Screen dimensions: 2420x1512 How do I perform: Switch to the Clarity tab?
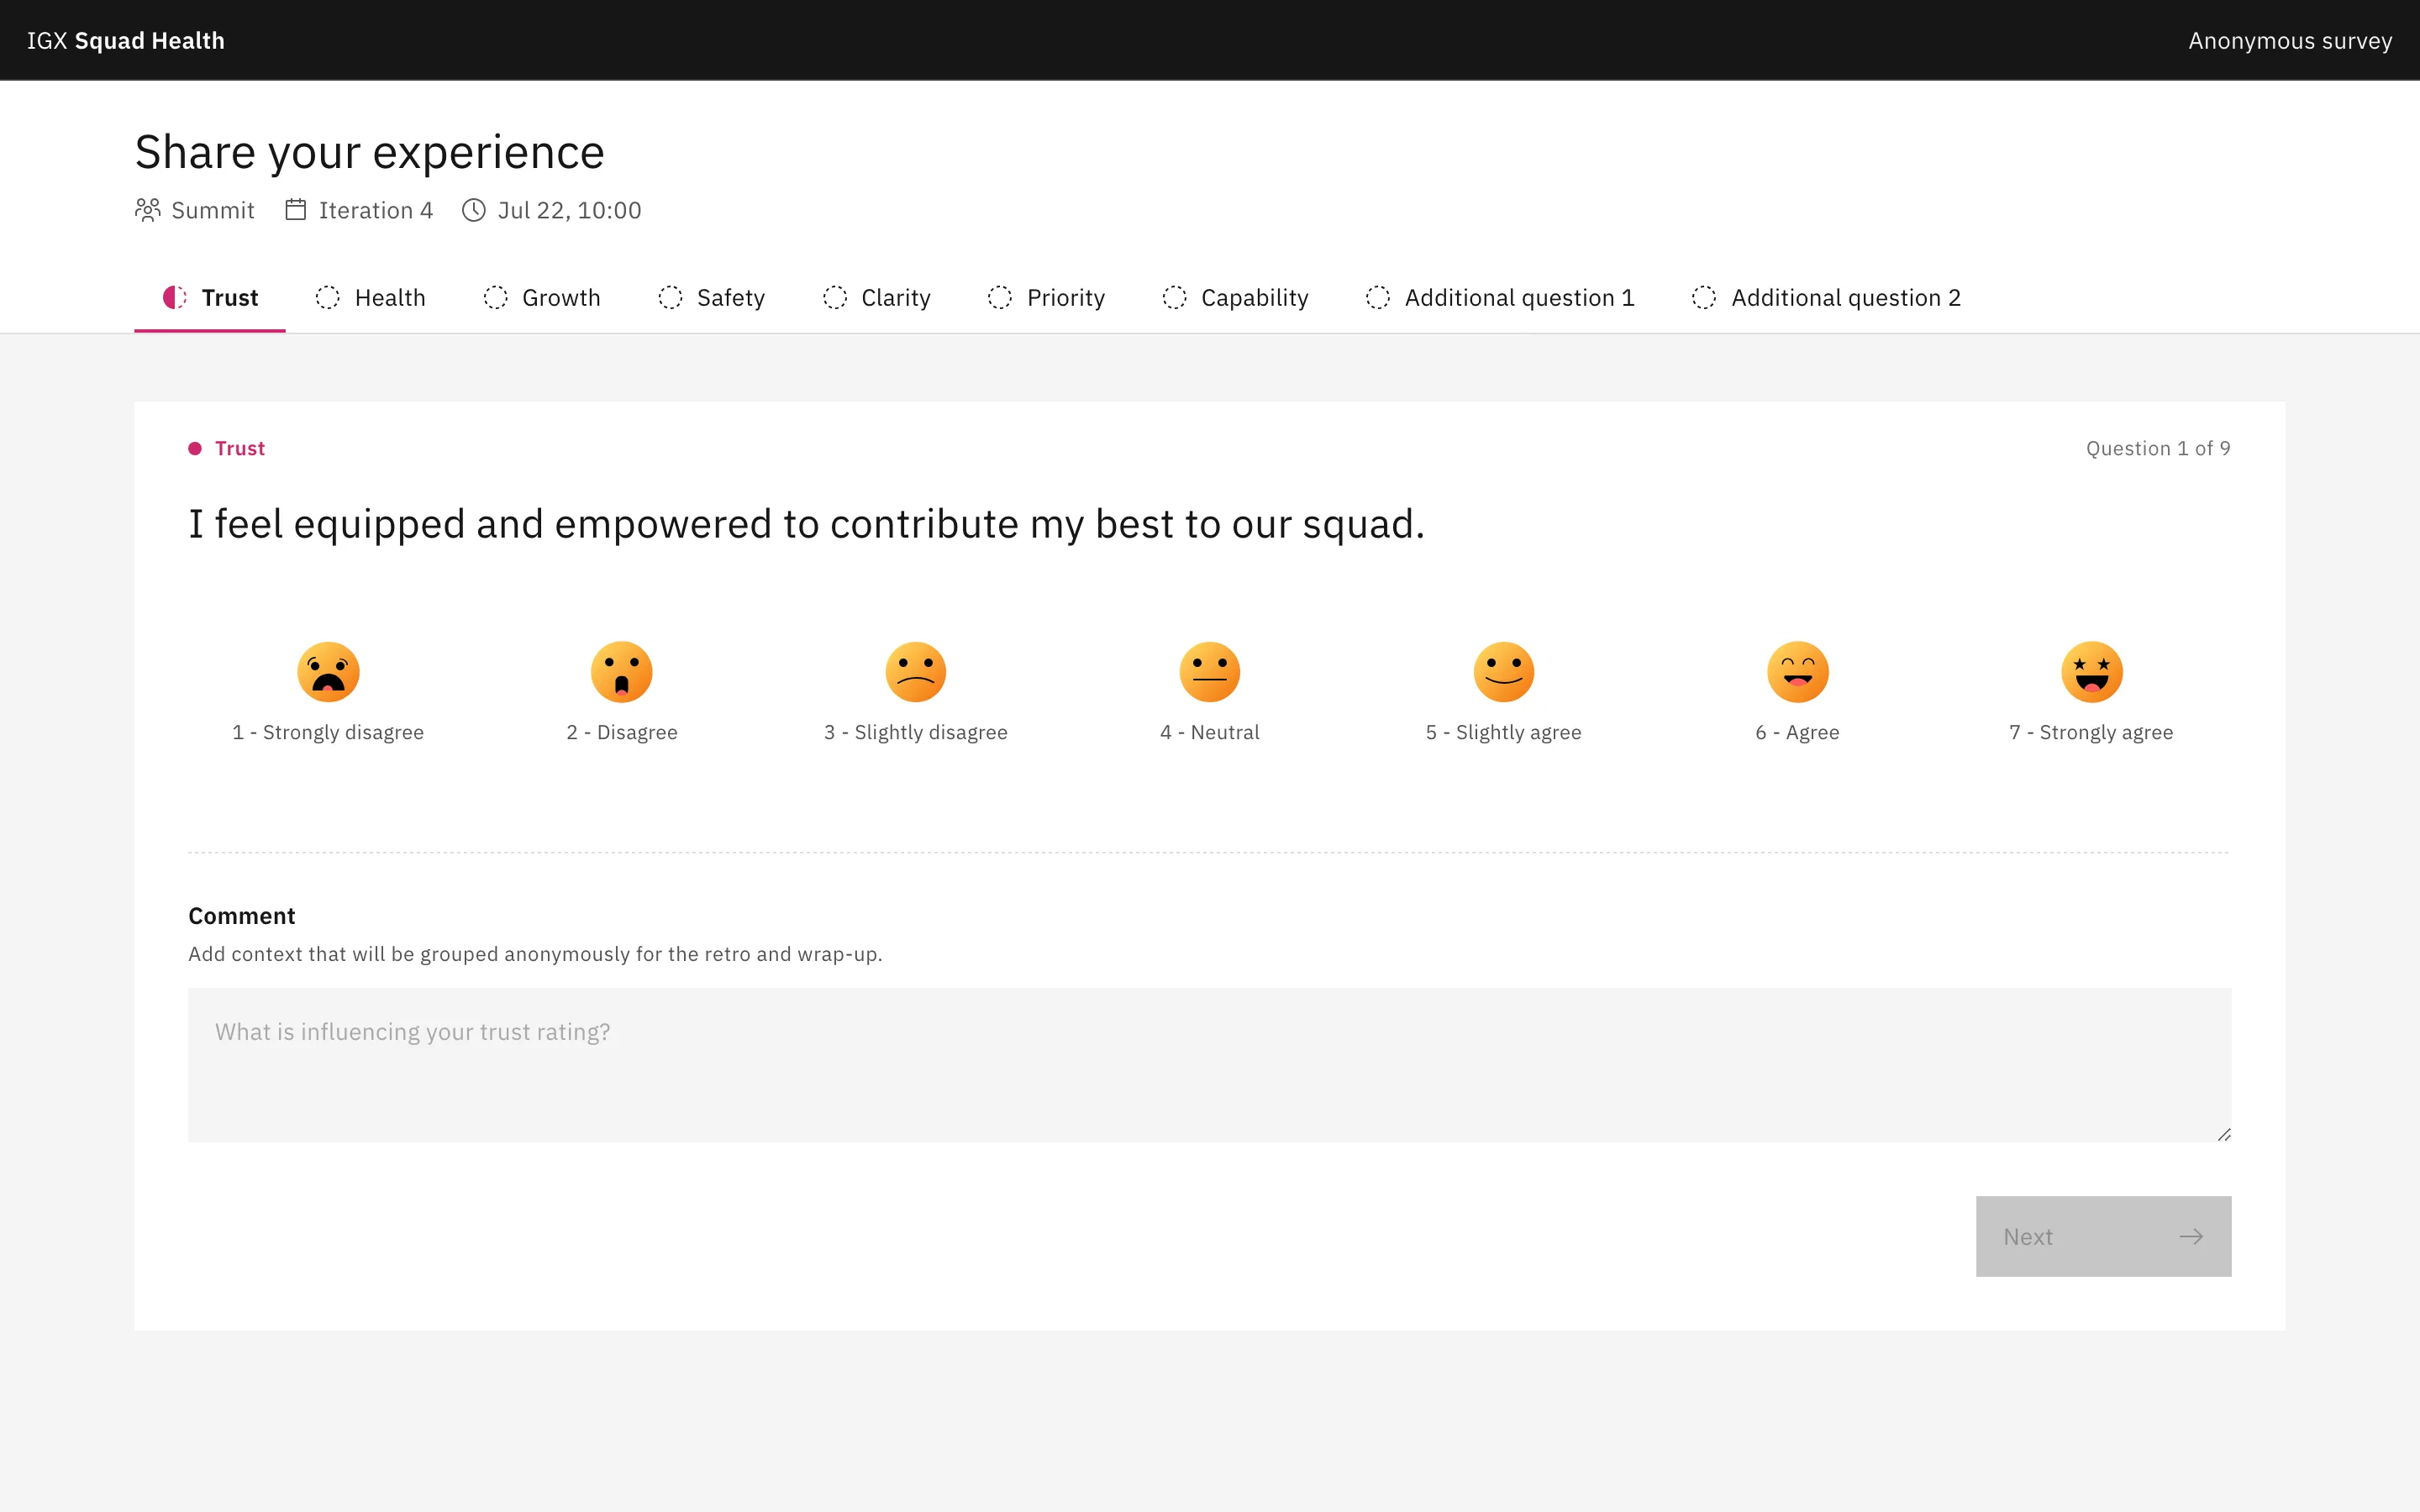click(876, 298)
